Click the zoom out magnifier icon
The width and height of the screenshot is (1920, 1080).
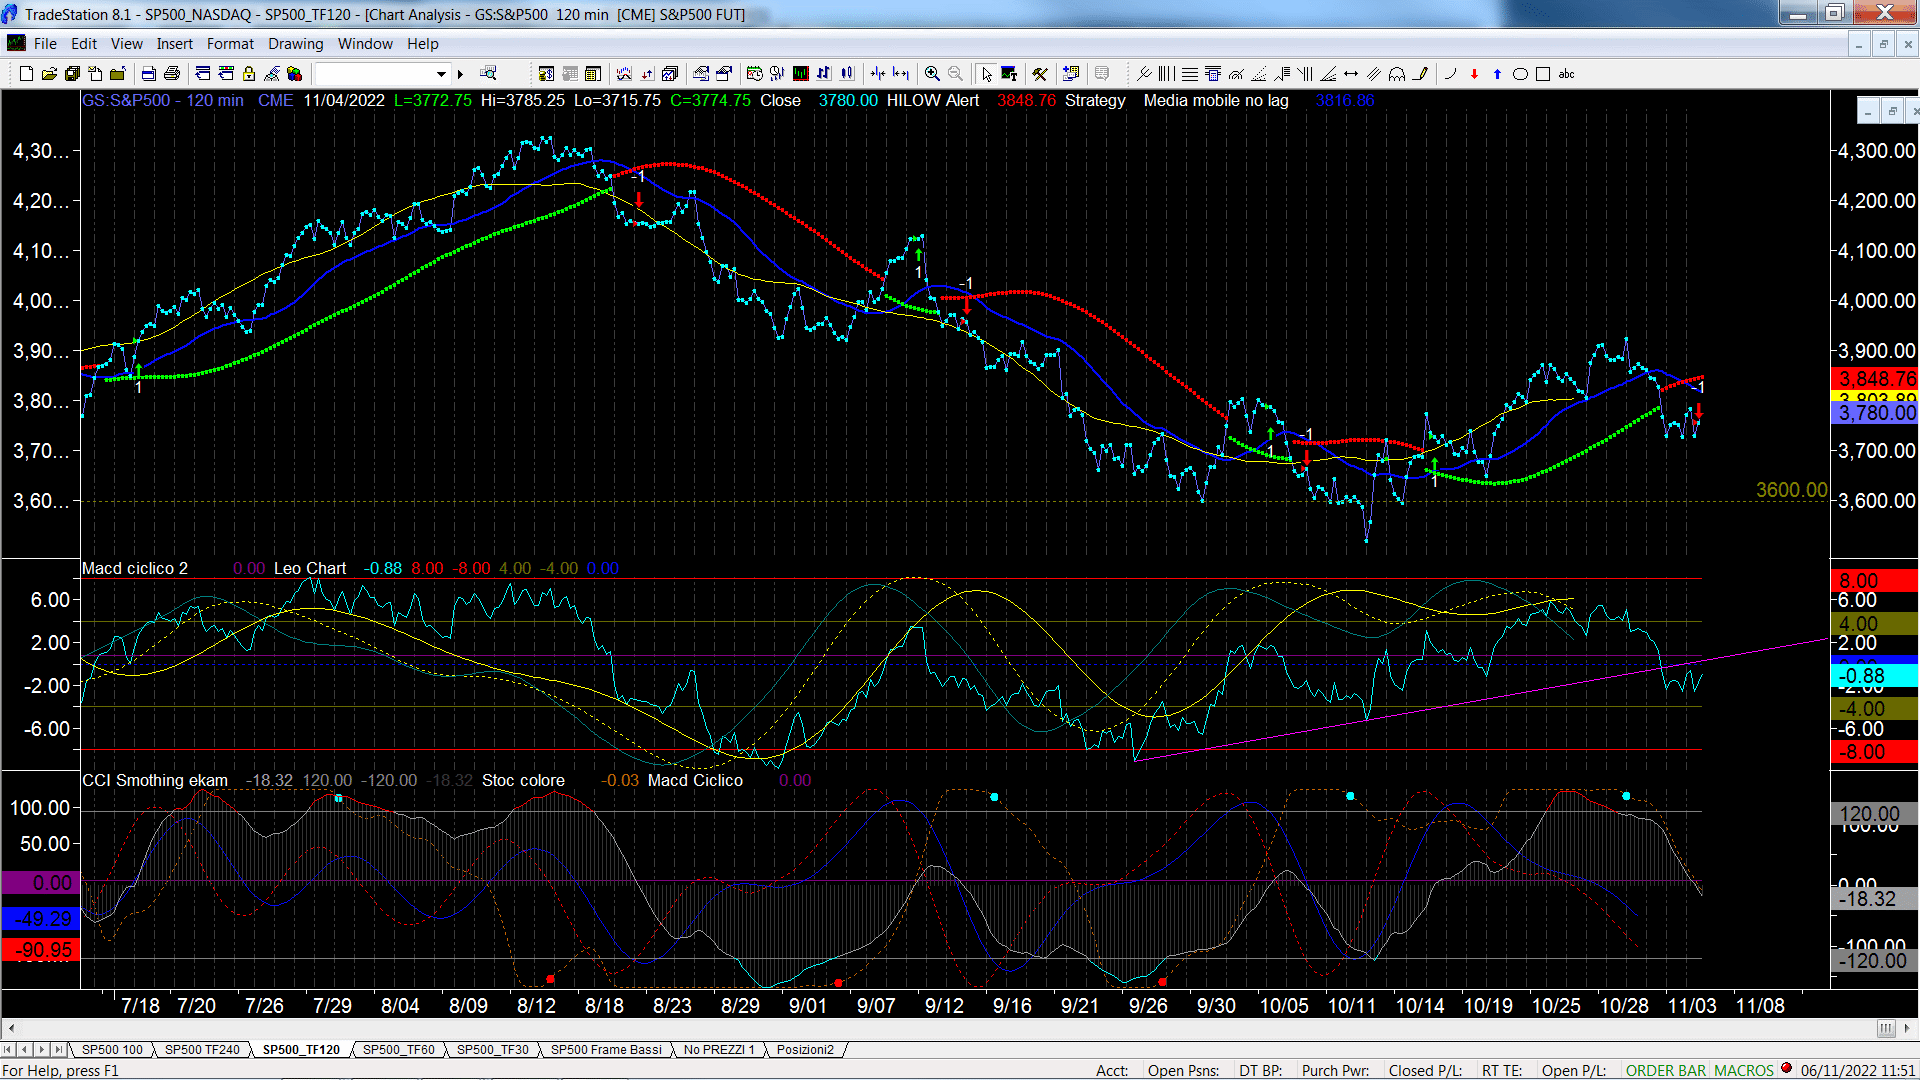955,74
